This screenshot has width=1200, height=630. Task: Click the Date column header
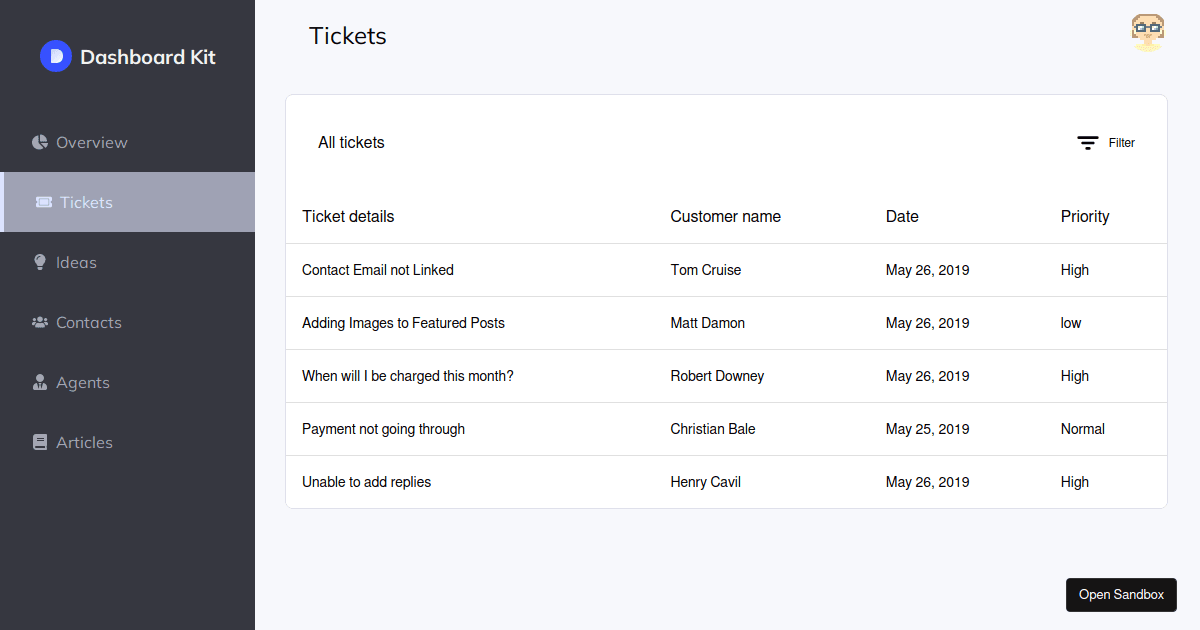pos(902,216)
